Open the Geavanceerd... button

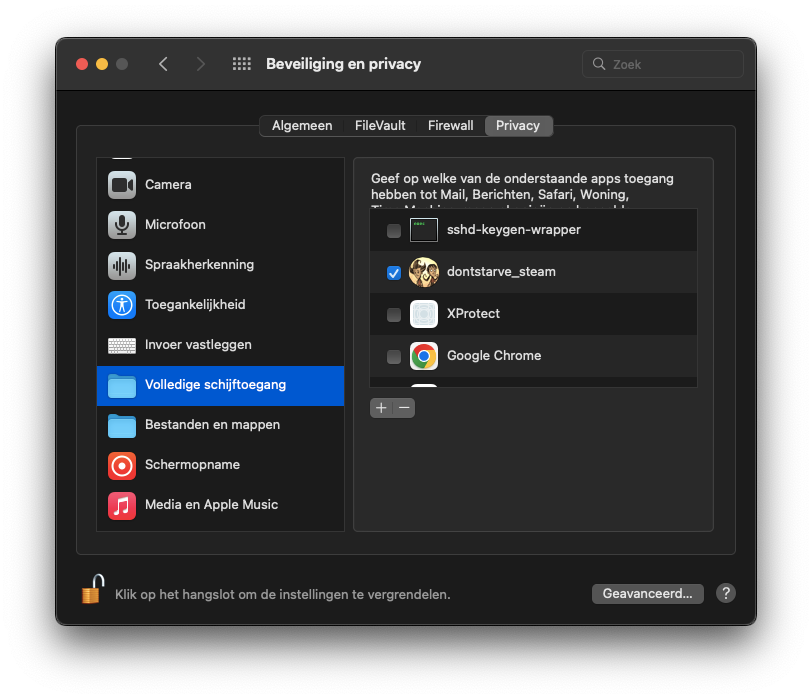pos(647,593)
